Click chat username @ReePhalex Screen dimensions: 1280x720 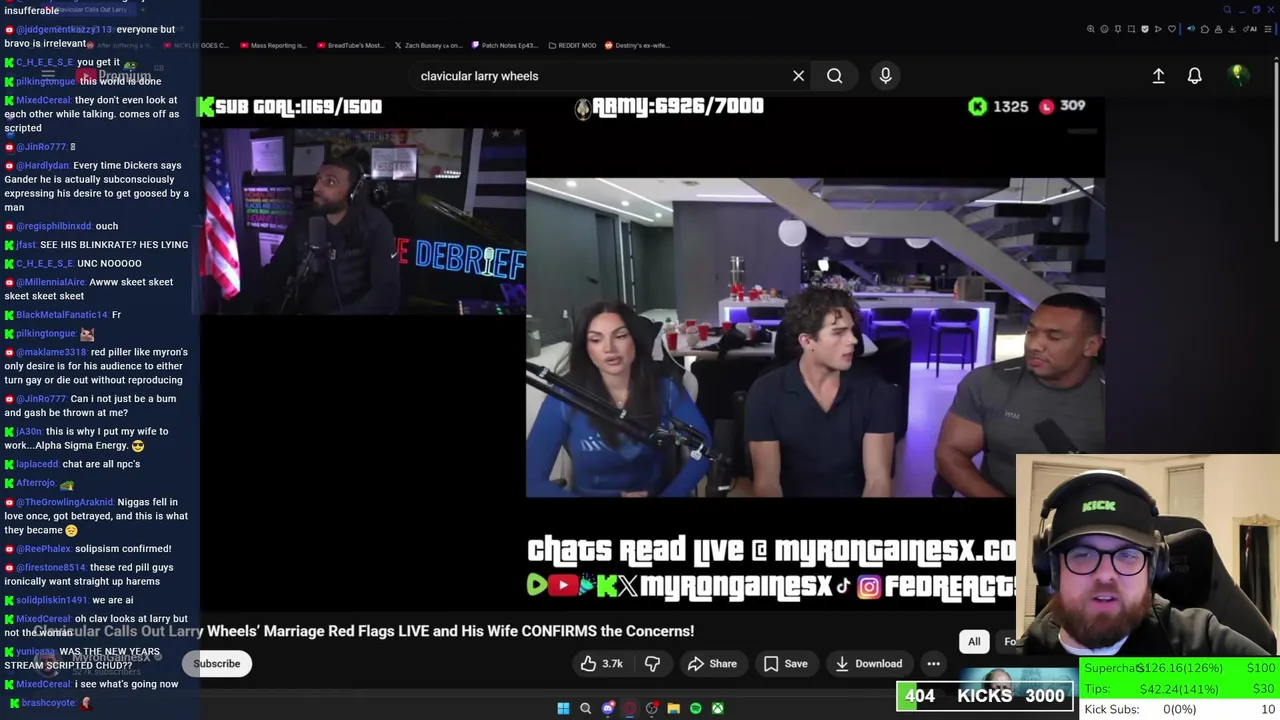(44, 549)
